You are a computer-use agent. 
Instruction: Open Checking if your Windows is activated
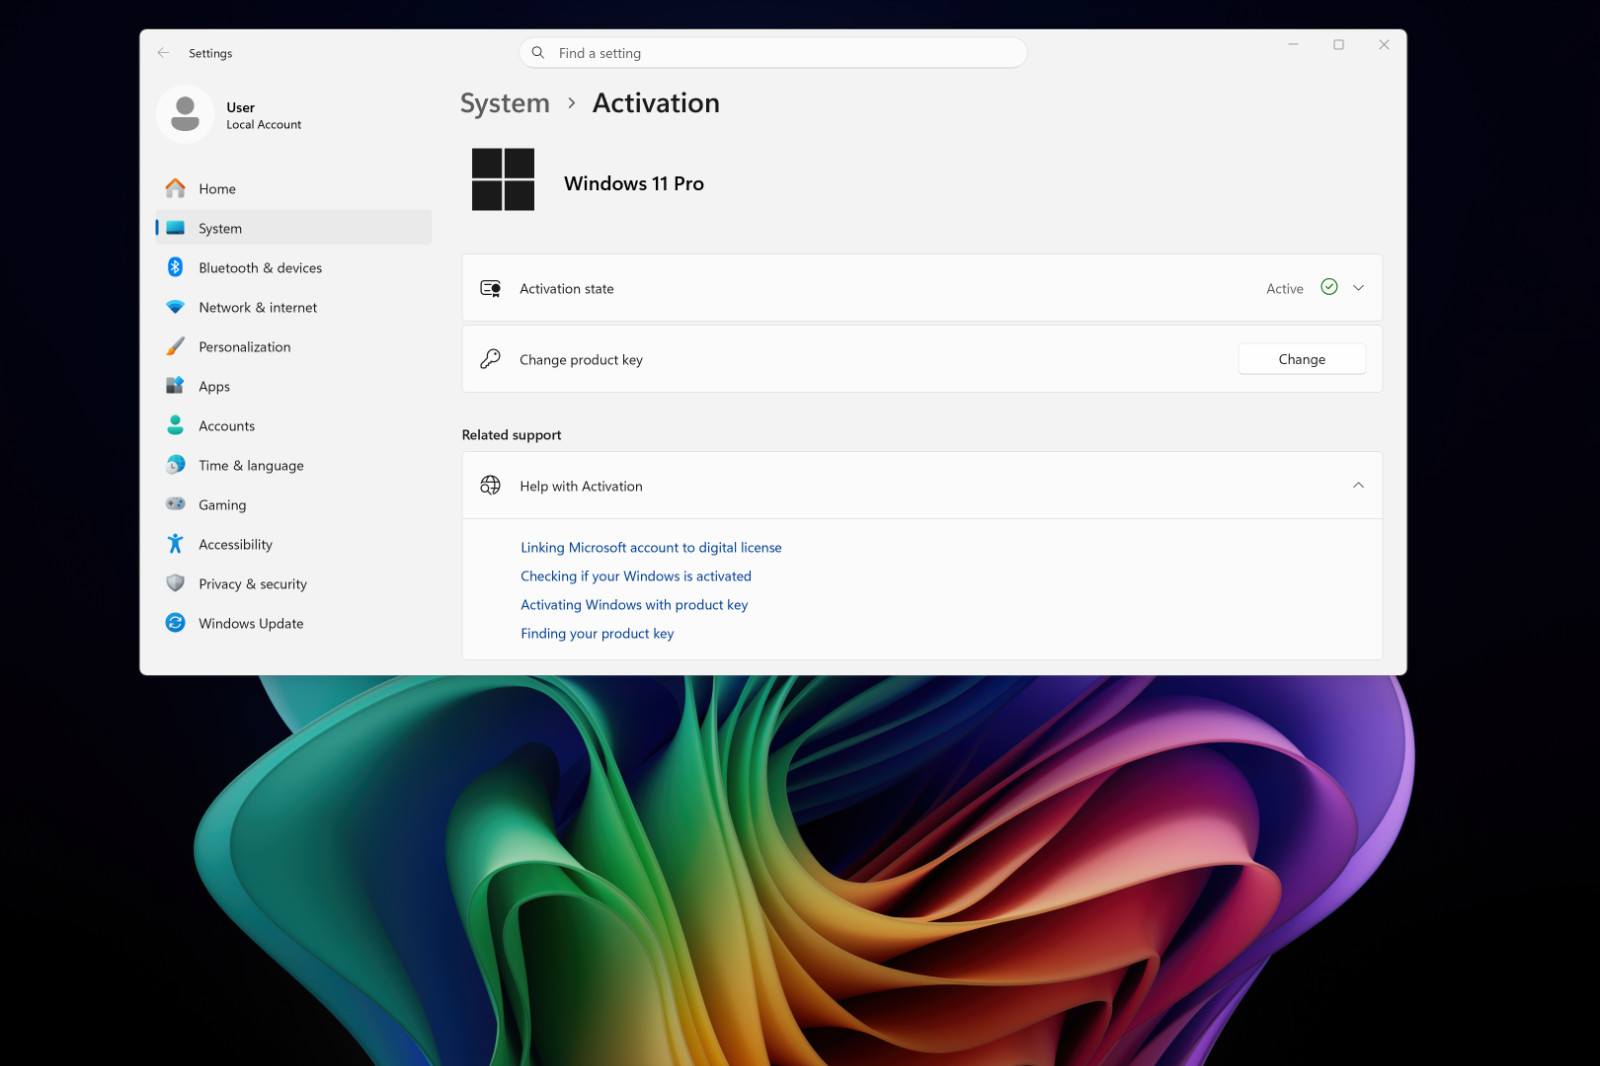coord(636,576)
